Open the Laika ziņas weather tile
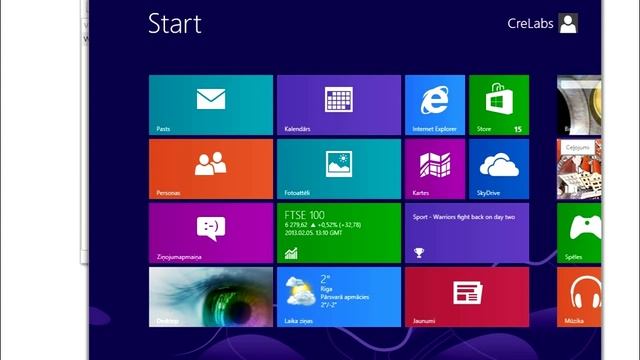Image resolution: width=640 pixels, height=360 pixels. pos(339,297)
